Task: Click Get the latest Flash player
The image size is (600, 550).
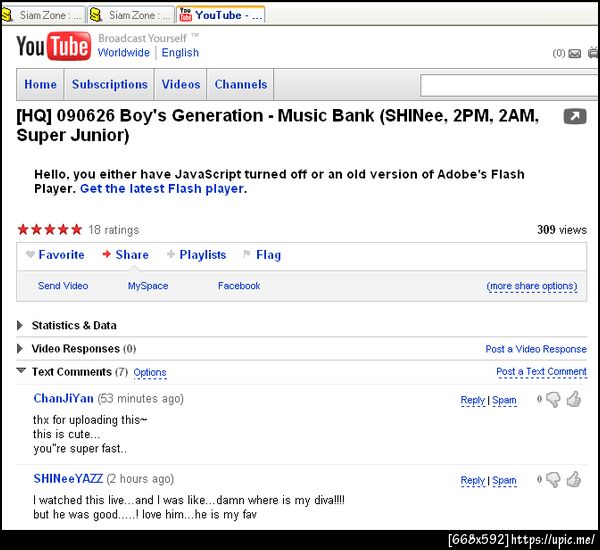Action: point(162,189)
